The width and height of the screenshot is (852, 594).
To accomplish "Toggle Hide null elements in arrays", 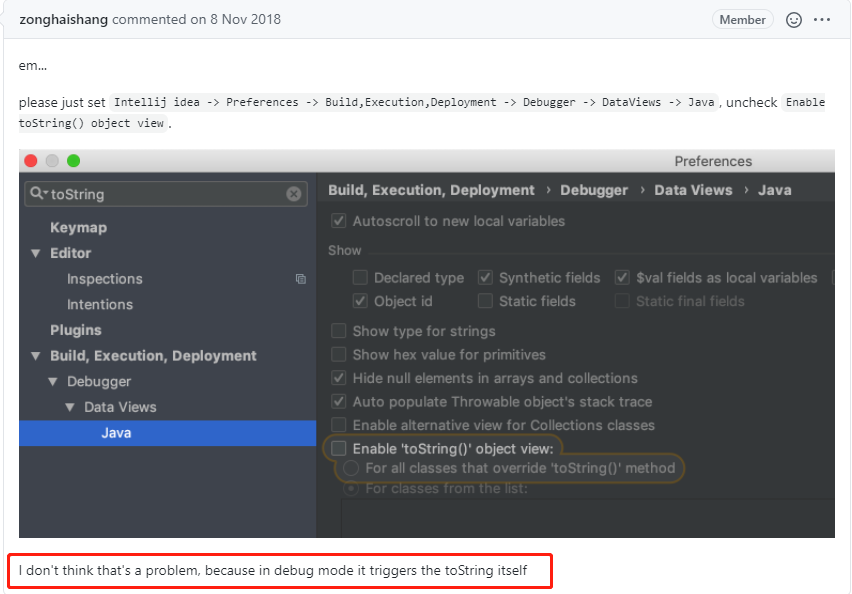I will (339, 378).
